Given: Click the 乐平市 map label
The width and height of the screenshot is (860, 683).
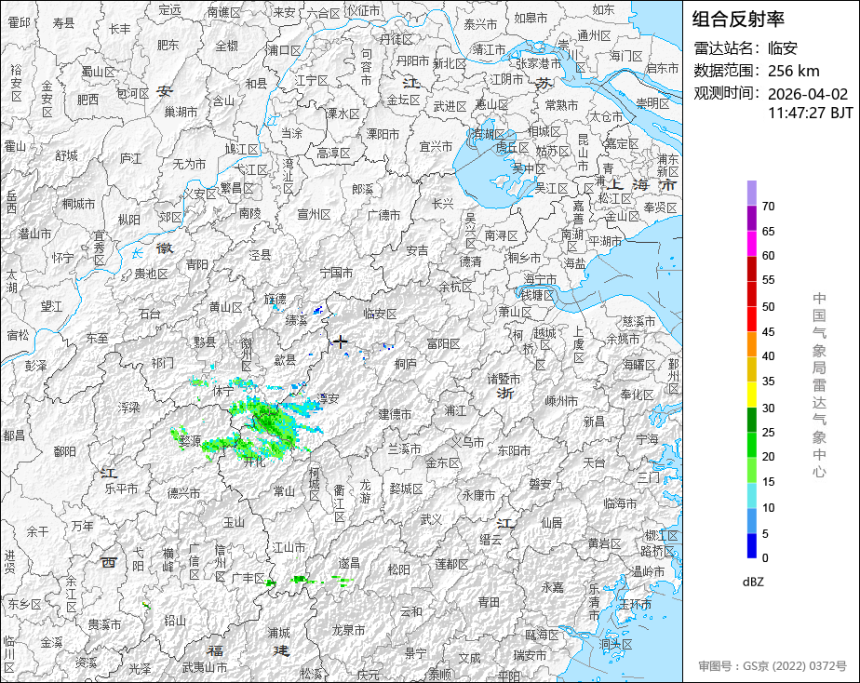Looking at the screenshot, I should [121, 487].
